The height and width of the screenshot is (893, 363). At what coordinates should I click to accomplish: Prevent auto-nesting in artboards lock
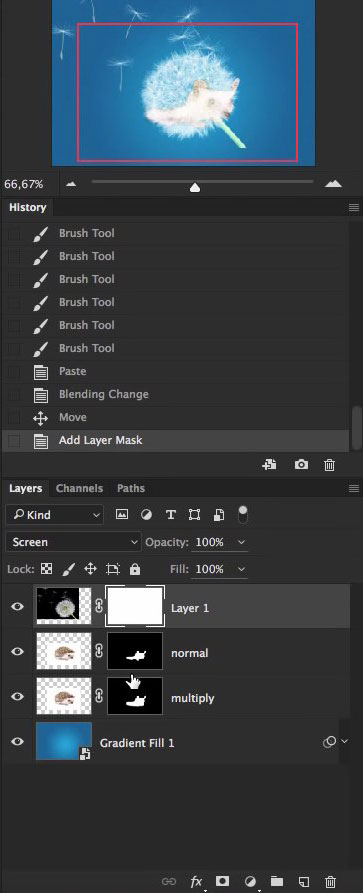coord(113,569)
